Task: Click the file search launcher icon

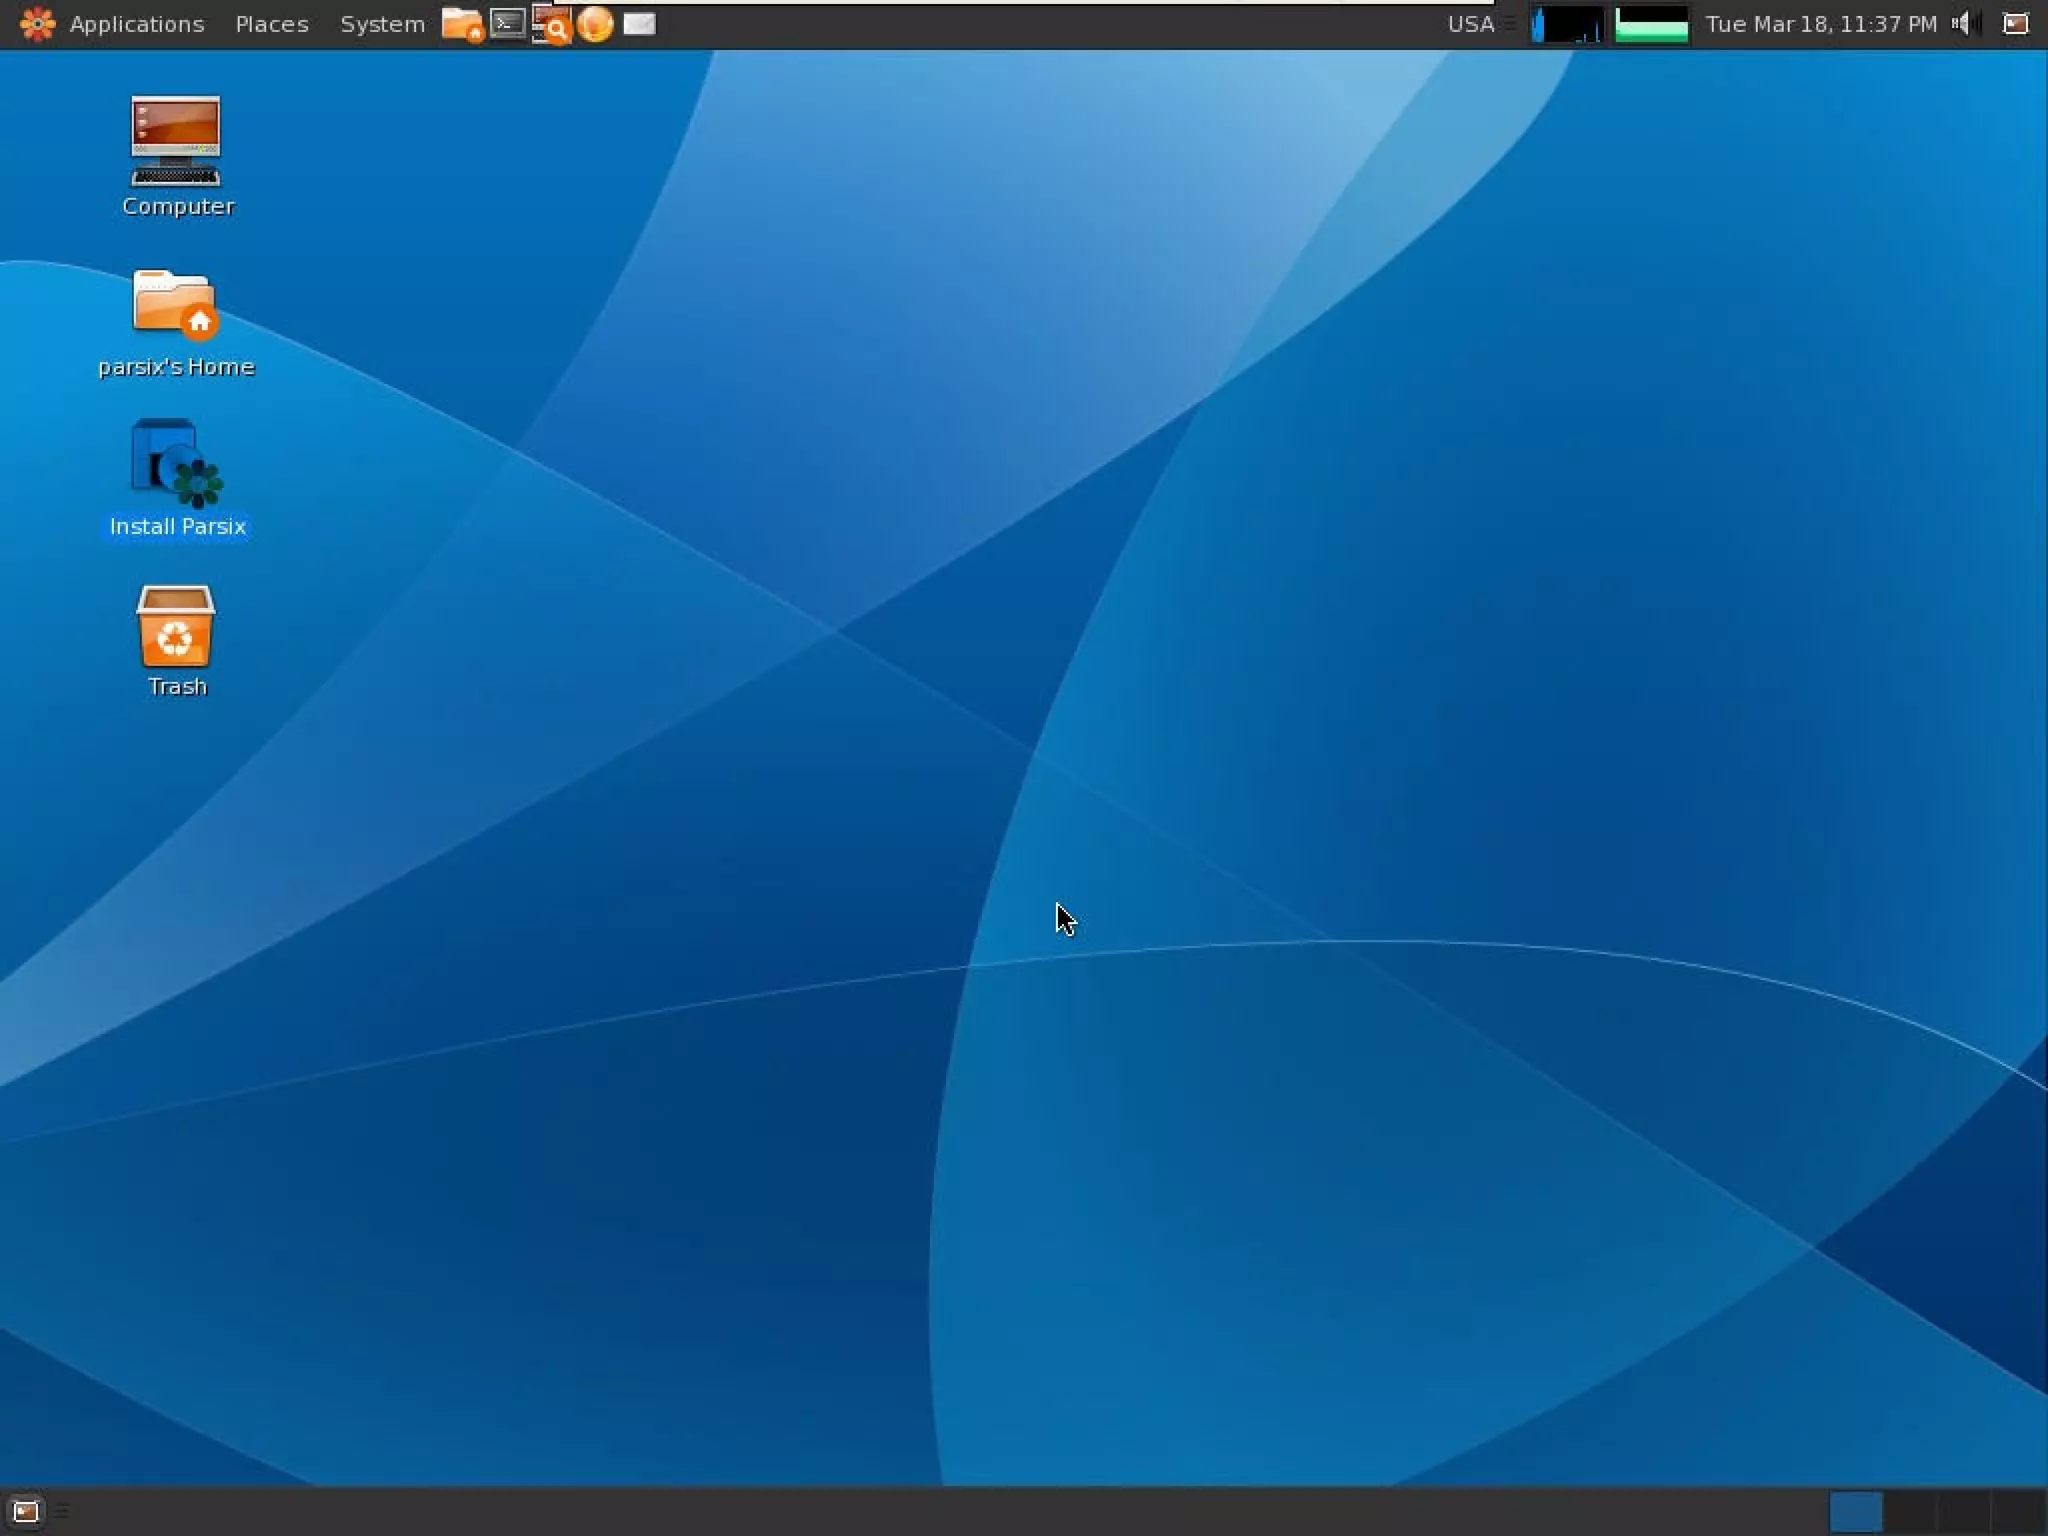Action: click(x=551, y=25)
